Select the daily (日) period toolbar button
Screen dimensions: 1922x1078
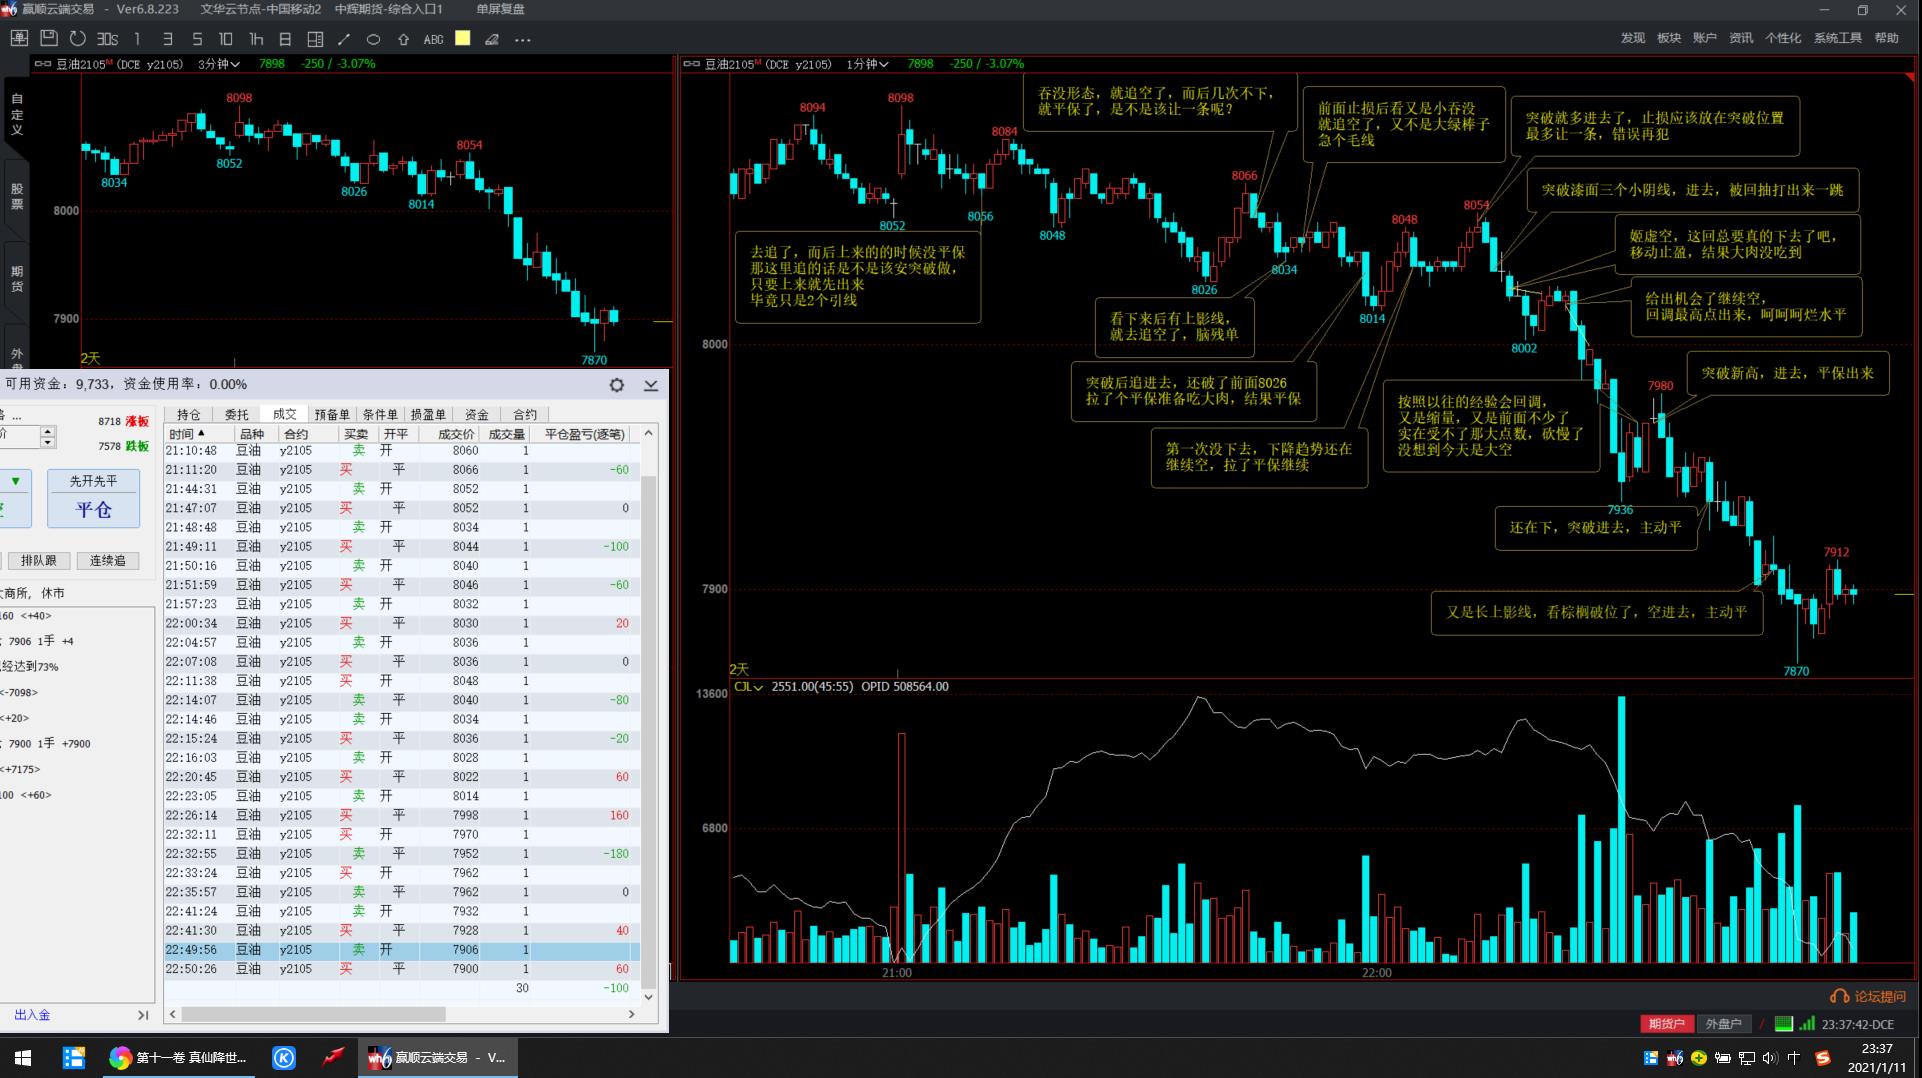point(285,39)
